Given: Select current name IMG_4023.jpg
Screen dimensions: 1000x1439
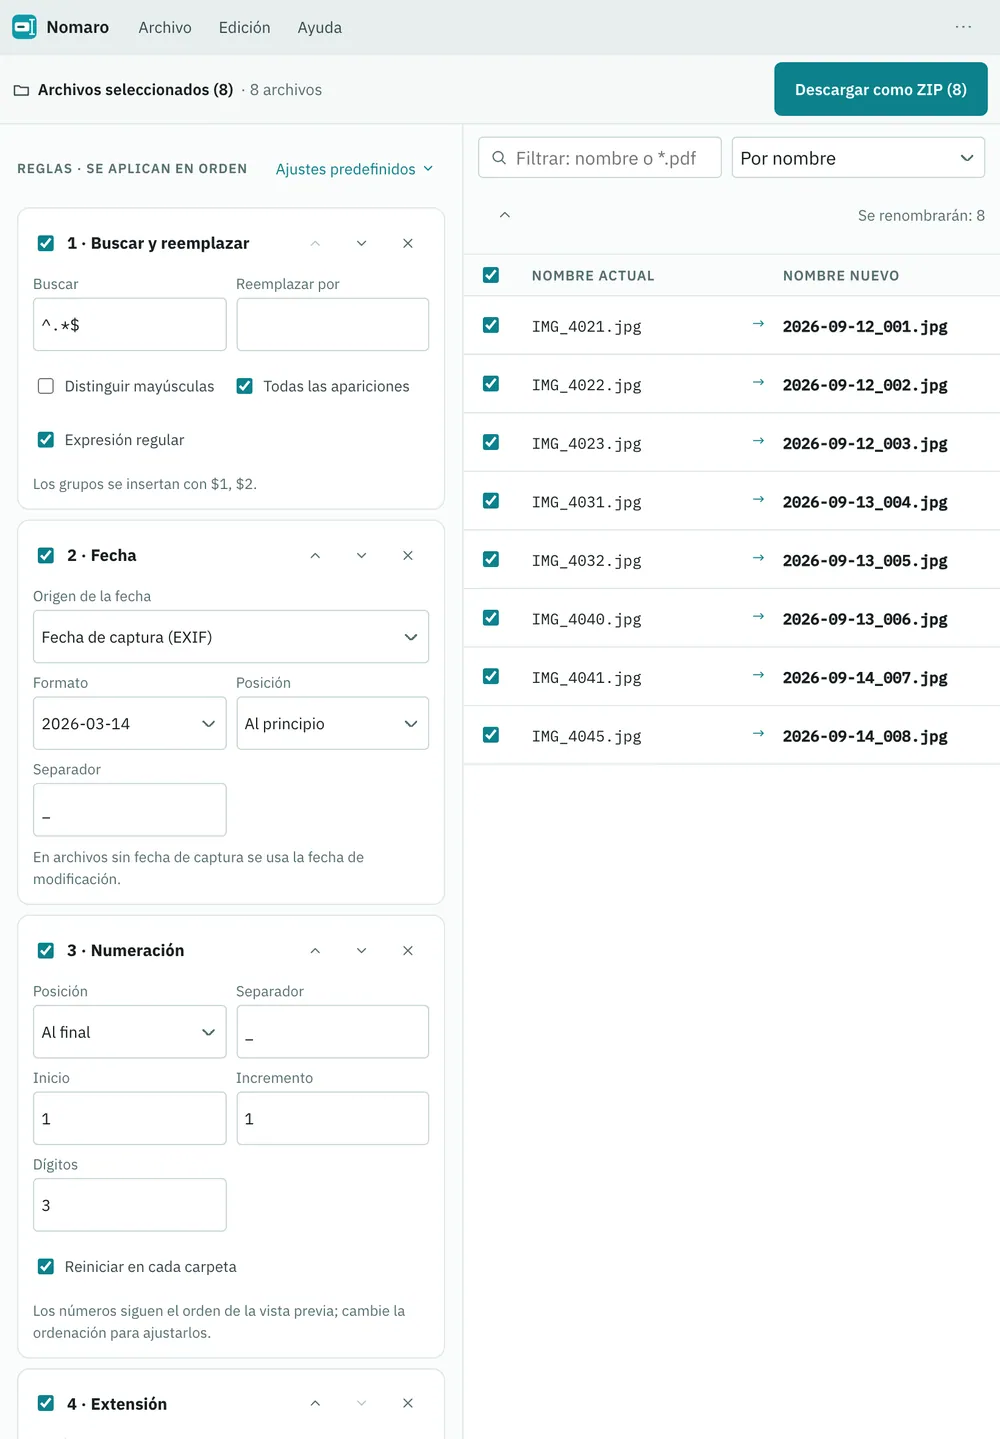Looking at the screenshot, I should [x=587, y=444].
